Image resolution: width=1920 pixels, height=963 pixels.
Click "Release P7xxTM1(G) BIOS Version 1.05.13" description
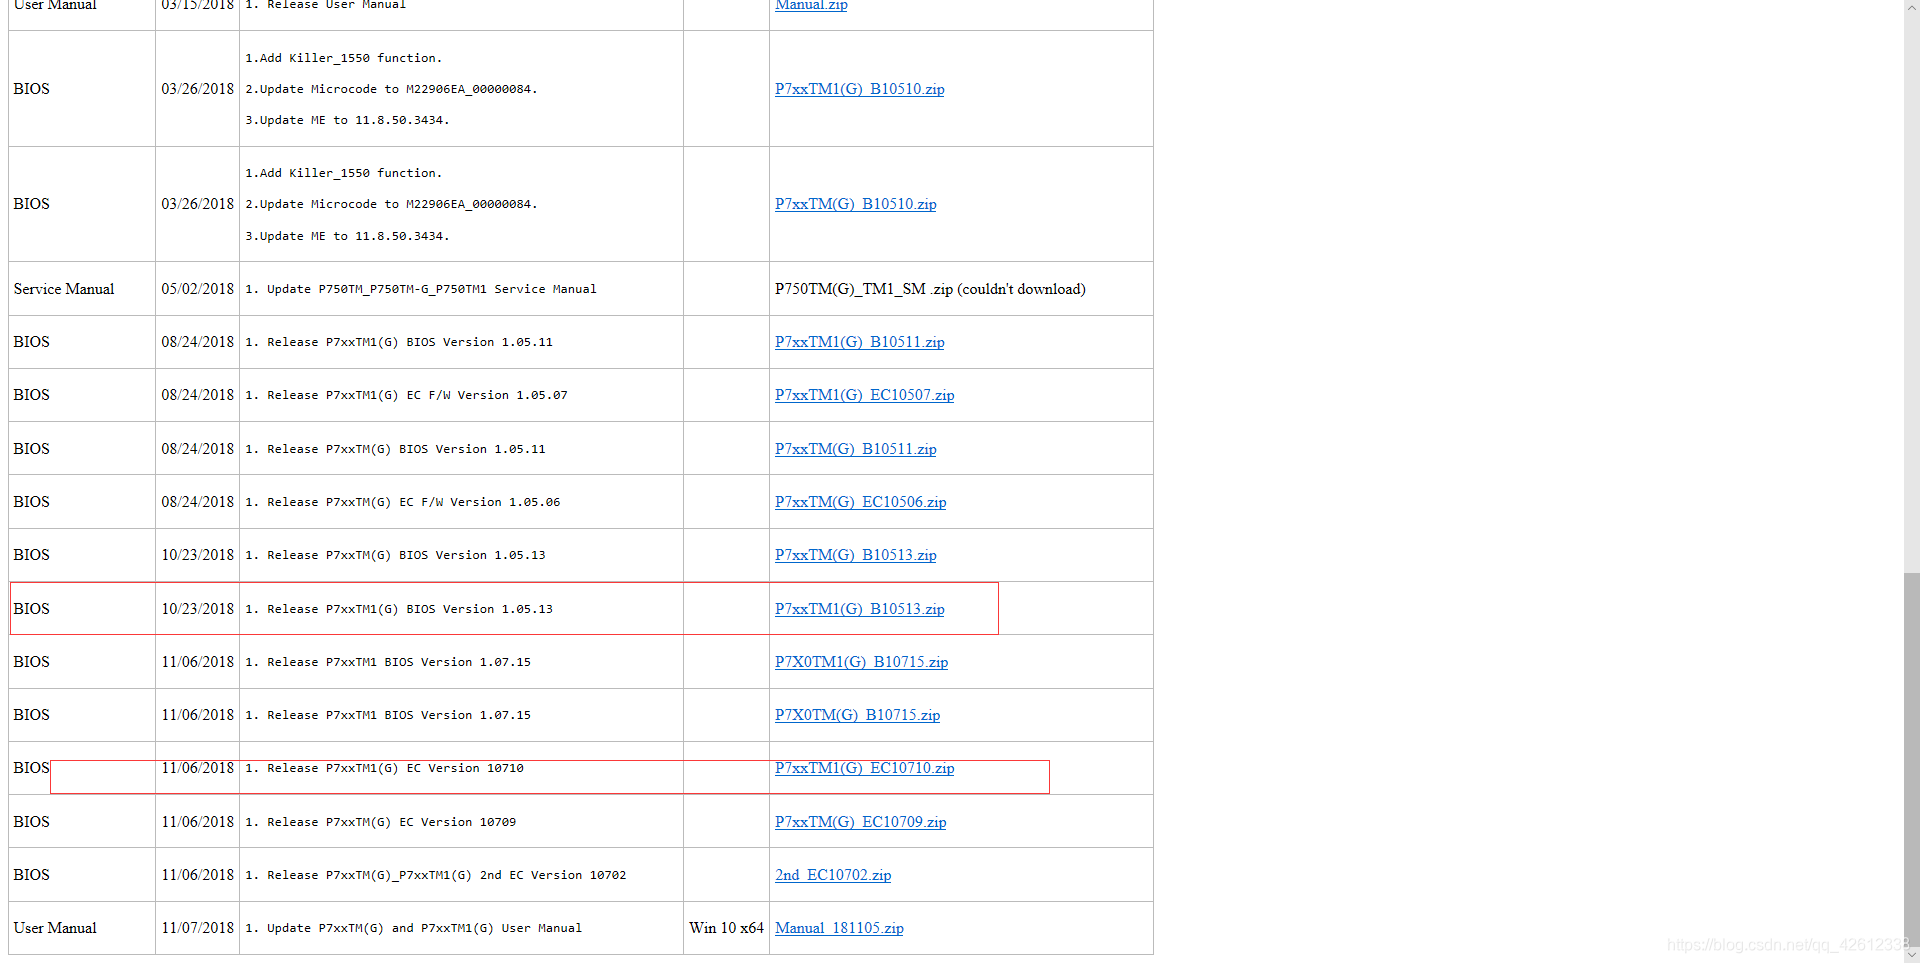pyautogui.click(x=409, y=609)
